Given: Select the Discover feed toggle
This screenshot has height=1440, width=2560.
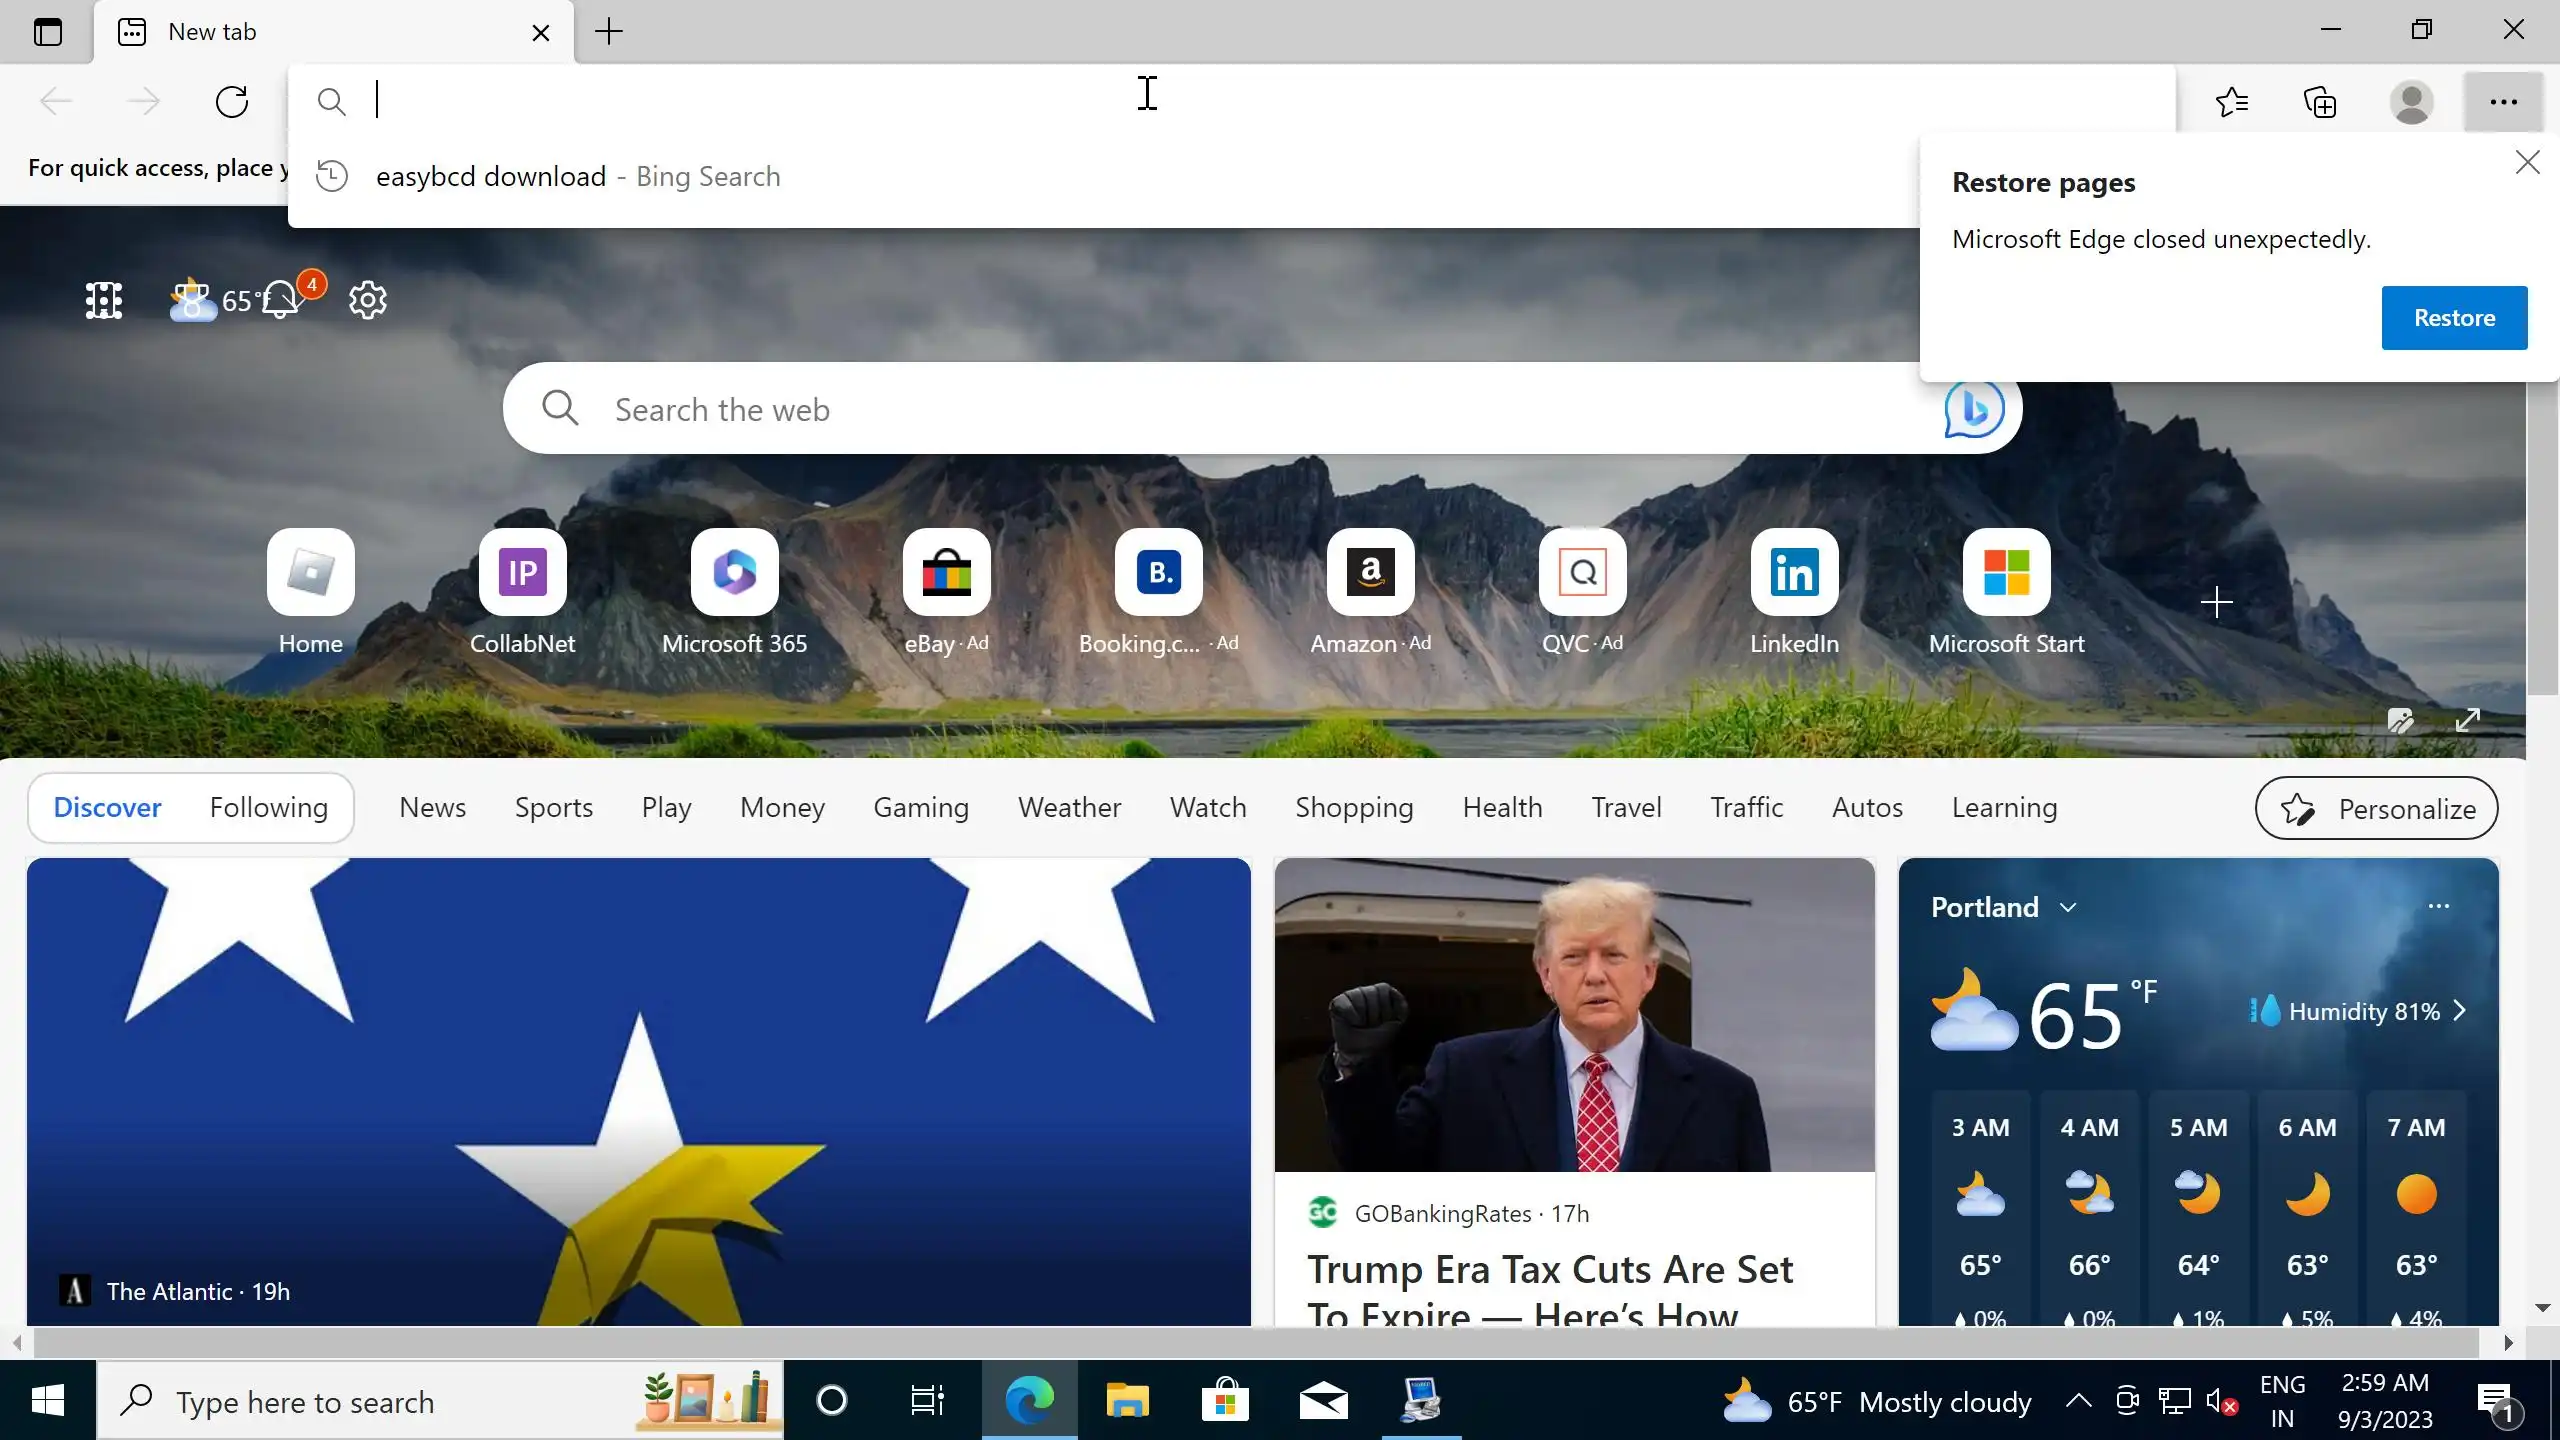Looking at the screenshot, I should coord(107,807).
